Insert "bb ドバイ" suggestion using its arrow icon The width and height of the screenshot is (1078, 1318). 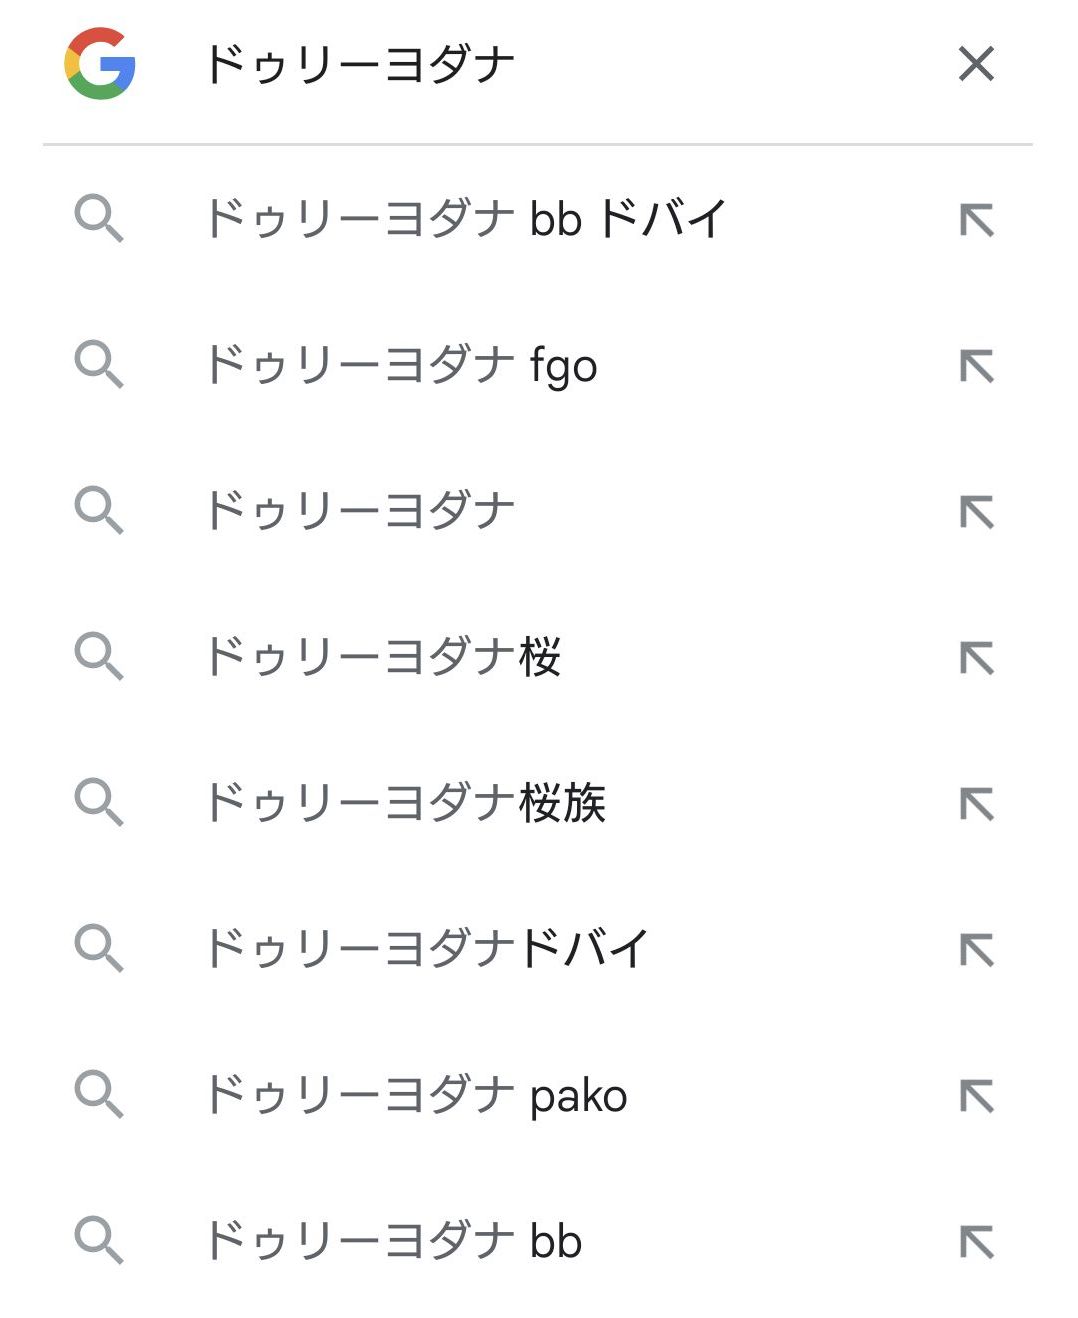coord(976,220)
